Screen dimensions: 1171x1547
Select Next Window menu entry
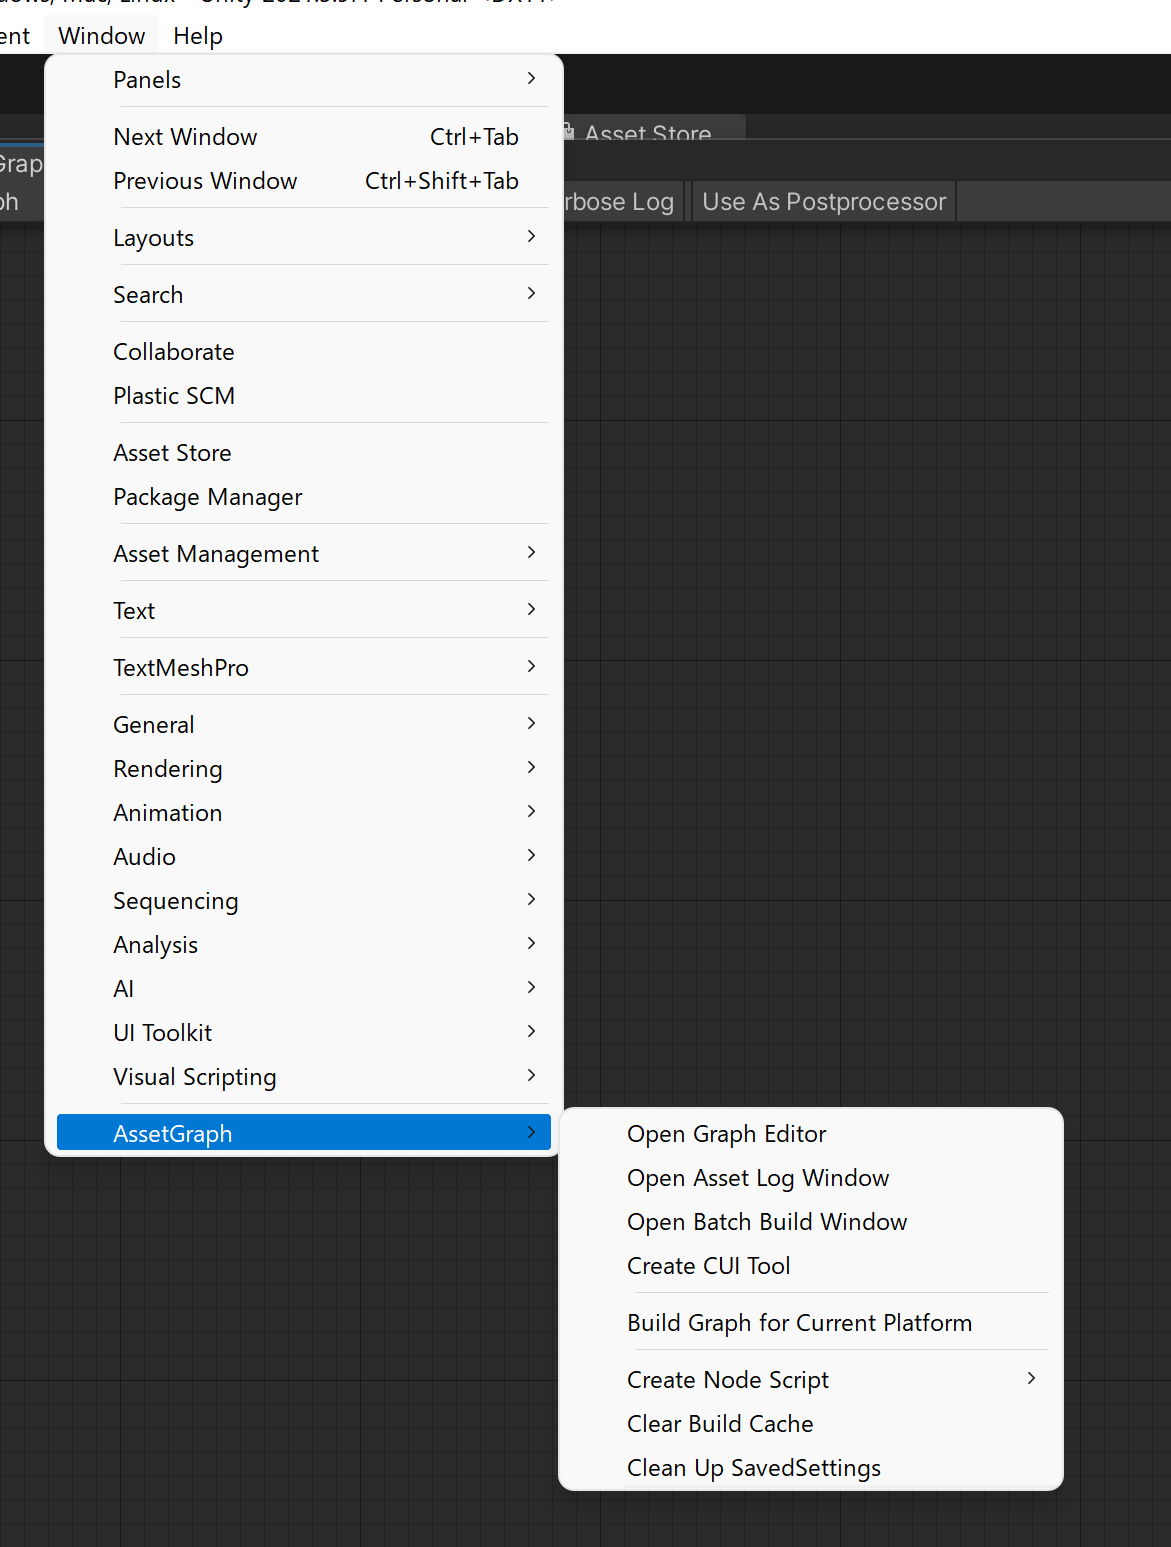[304, 137]
